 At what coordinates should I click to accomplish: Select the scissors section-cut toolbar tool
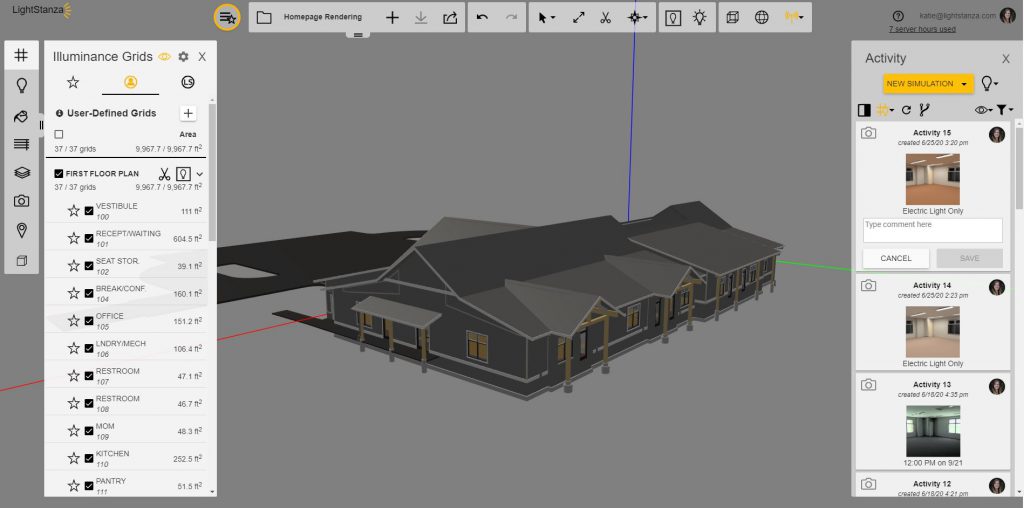pyautogui.click(x=606, y=18)
